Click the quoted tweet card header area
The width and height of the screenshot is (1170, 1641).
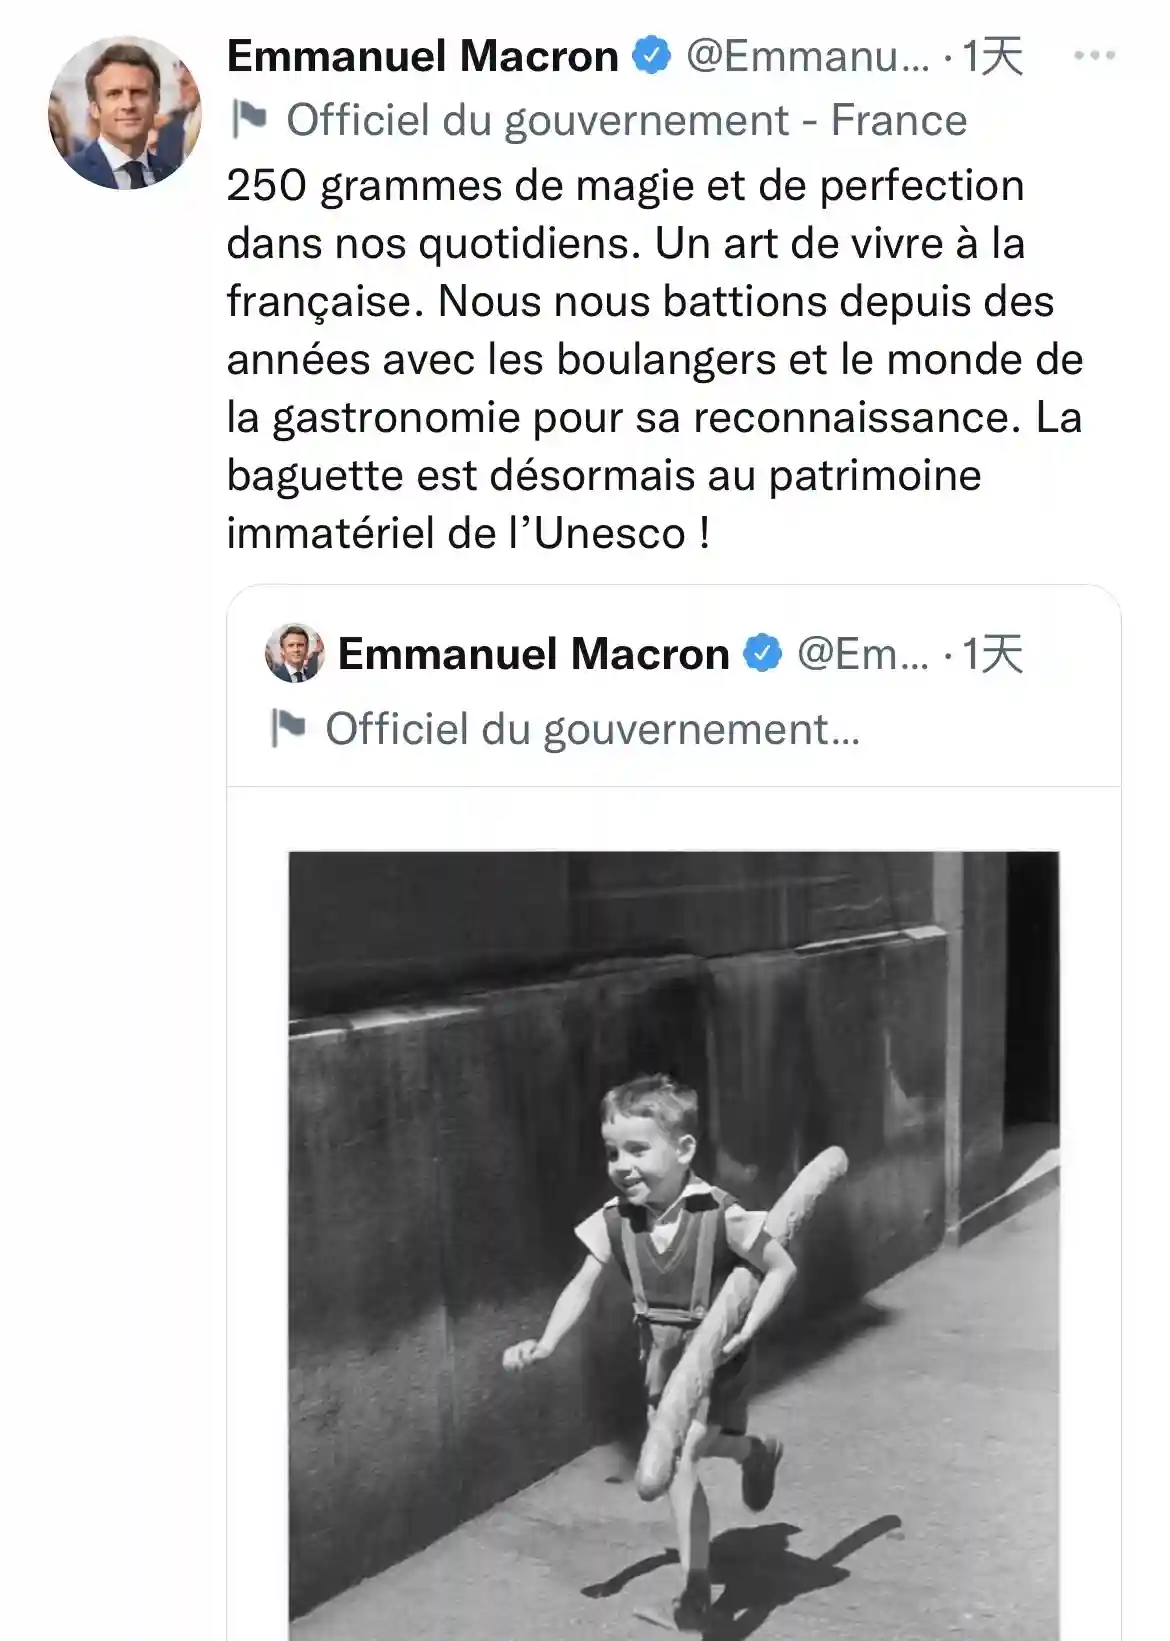(674, 688)
